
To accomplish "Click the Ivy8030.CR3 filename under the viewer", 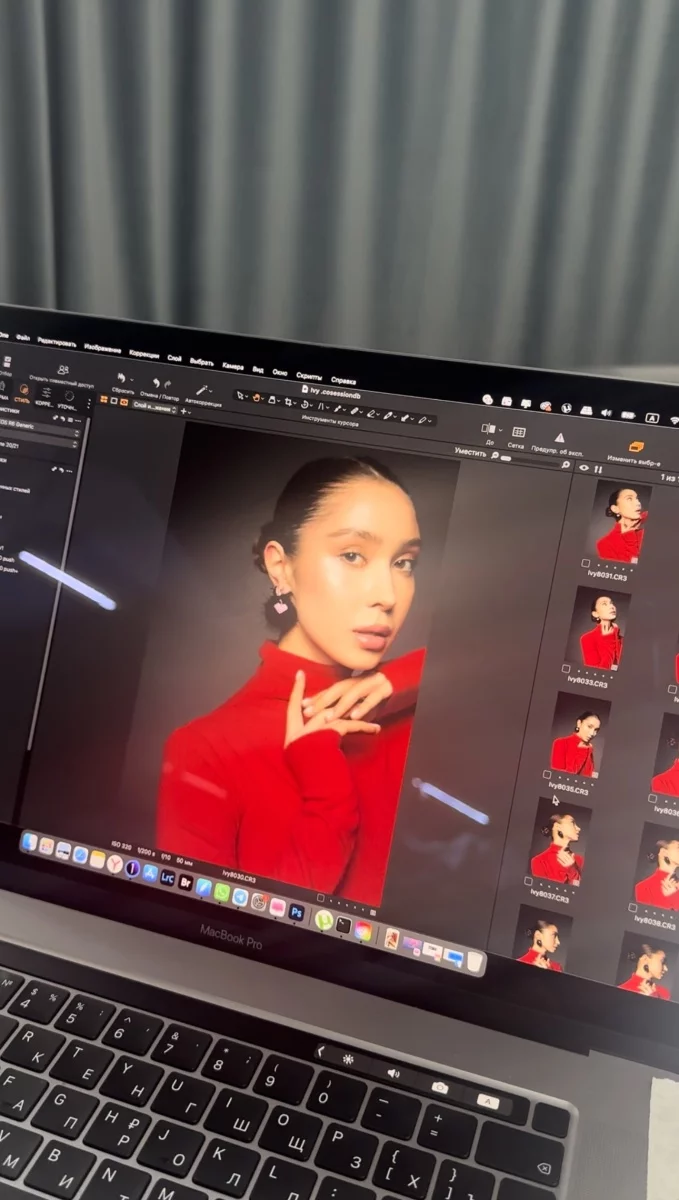I will click(239, 875).
